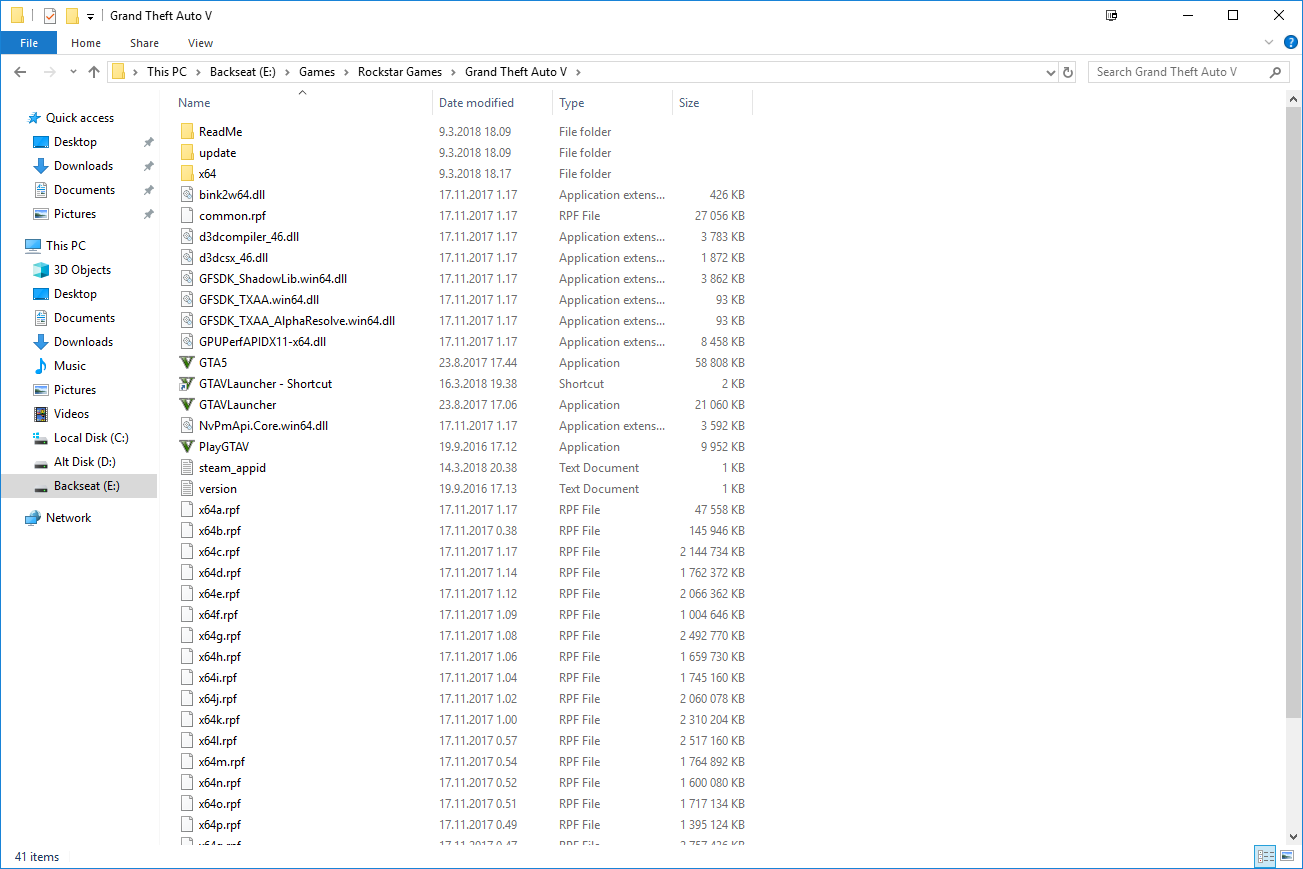The width and height of the screenshot is (1303, 869).
Task: Click the bink2w64.dll file icon
Action: pos(186,195)
